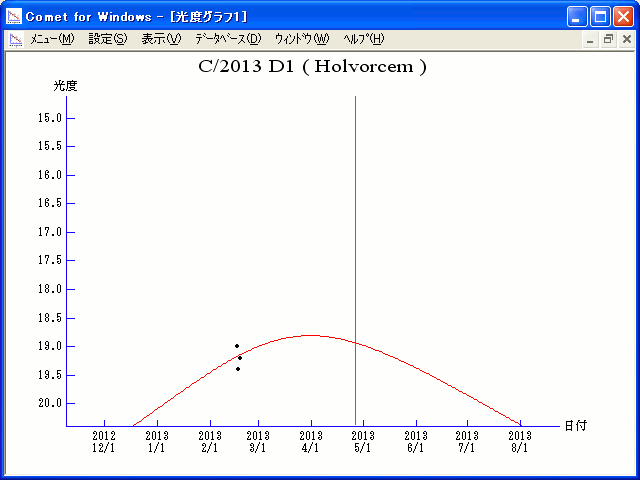Click the 18.0 magnitude label
This screenshot has height=480, width=640.
(50, 289)
